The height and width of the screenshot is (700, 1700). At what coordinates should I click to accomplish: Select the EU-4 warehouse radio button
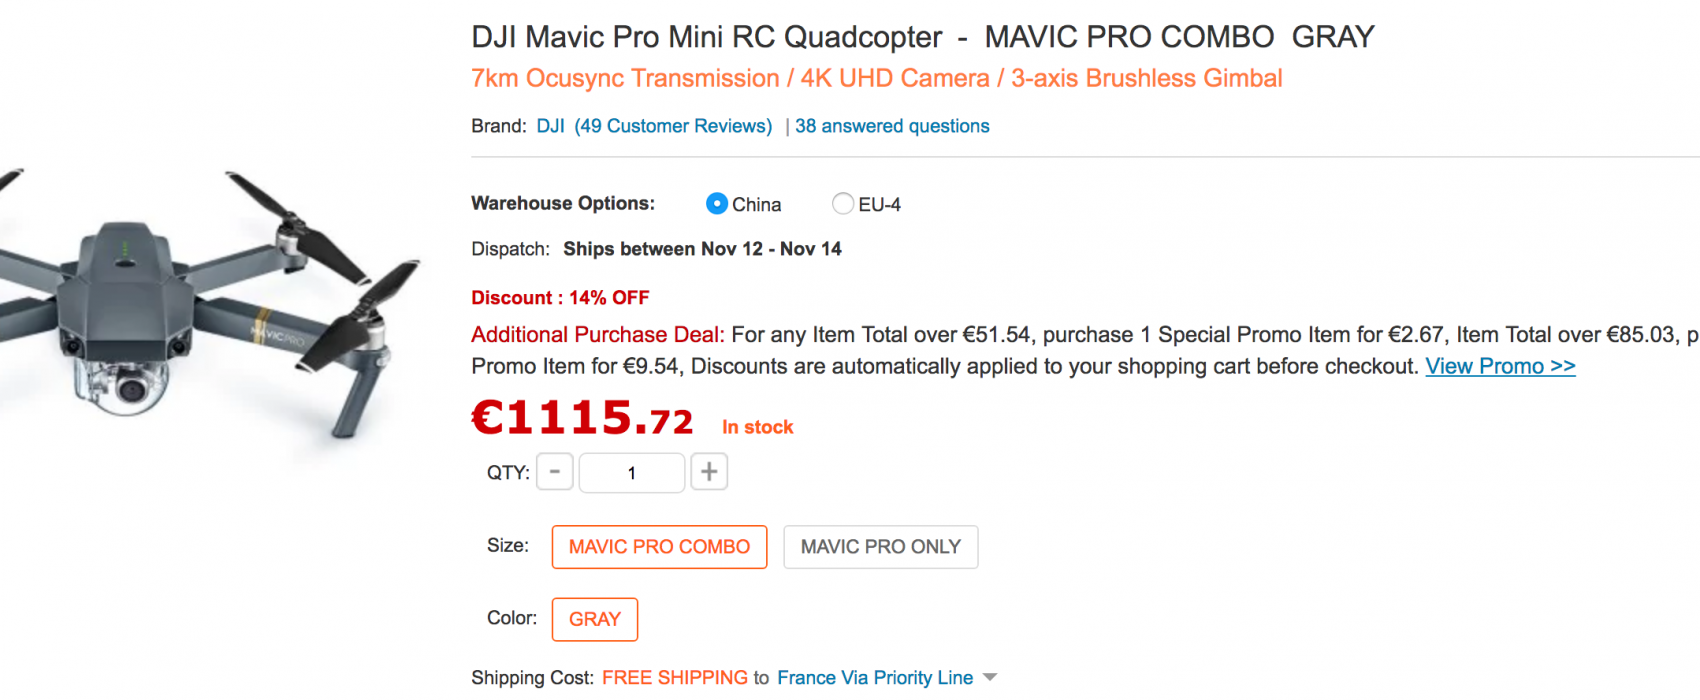[843, 204]
